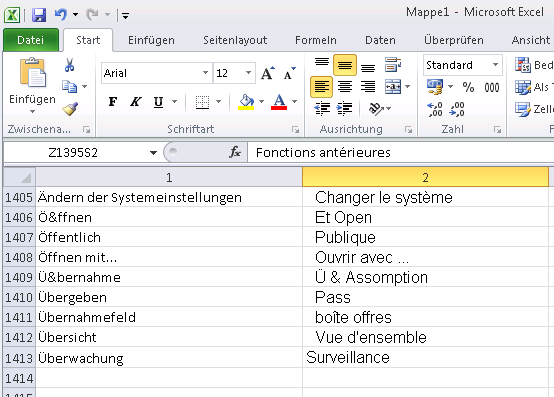Open insert function fx button

235,153
